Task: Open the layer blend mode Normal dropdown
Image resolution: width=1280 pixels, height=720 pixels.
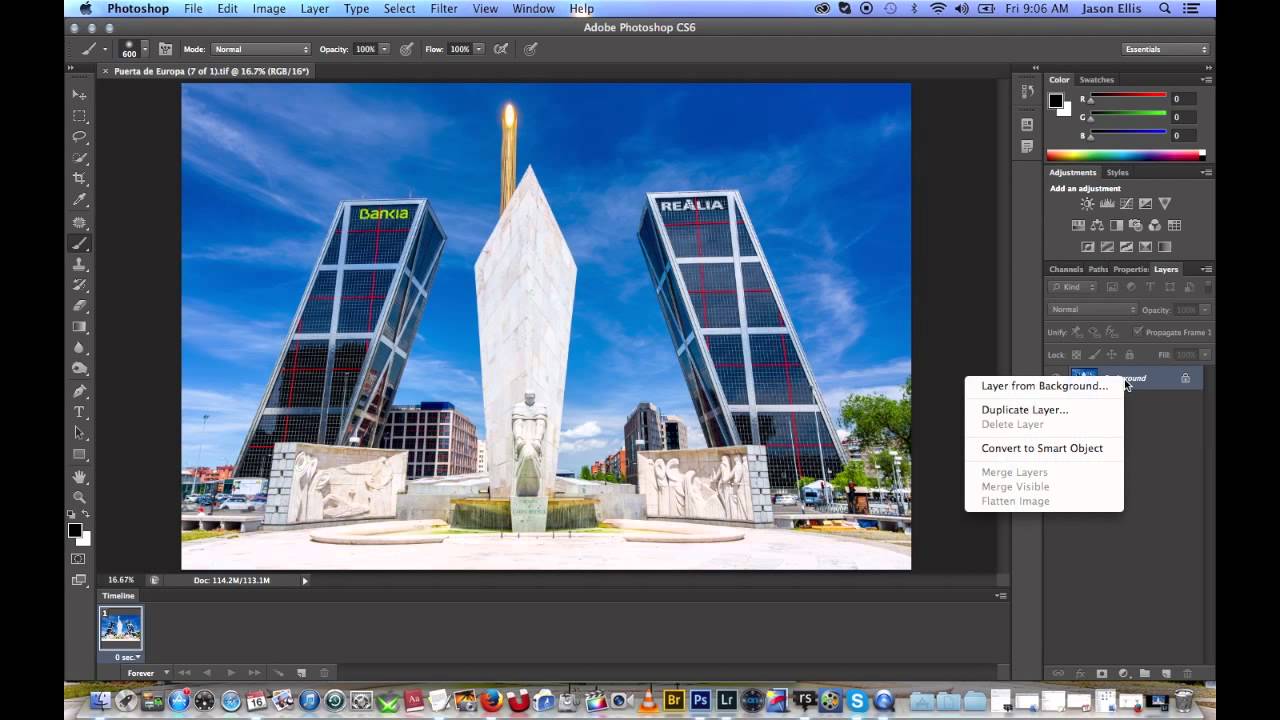Action: [x=1092, y=310]
